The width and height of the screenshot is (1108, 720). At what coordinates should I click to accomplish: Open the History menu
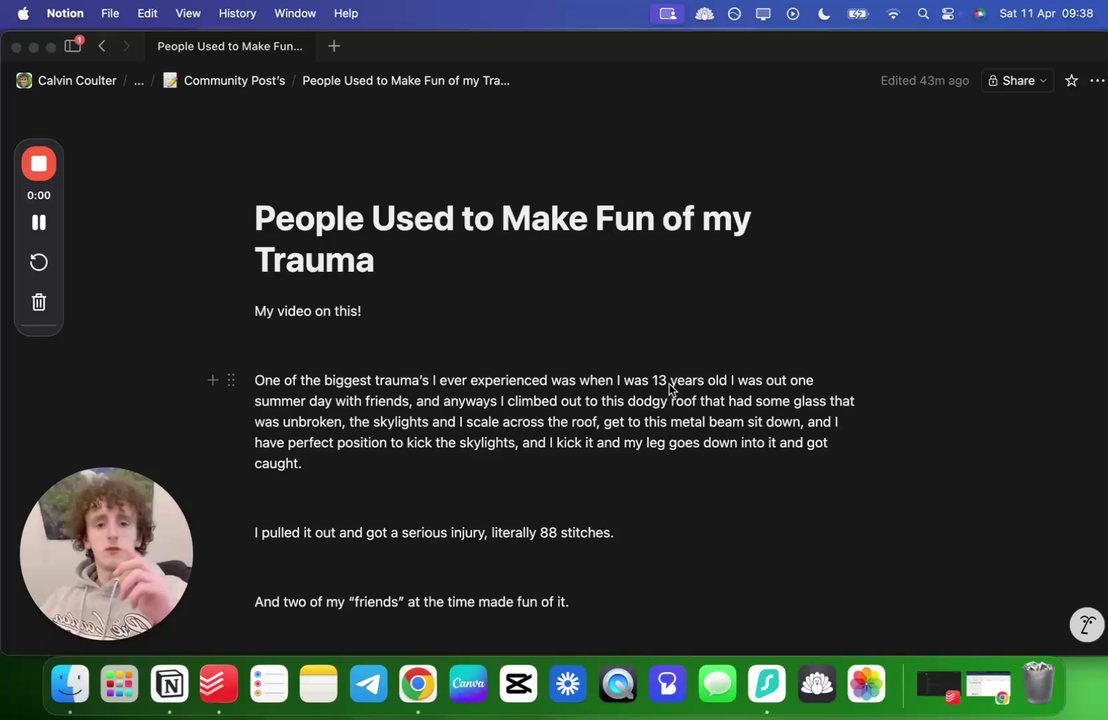point(237,13)
